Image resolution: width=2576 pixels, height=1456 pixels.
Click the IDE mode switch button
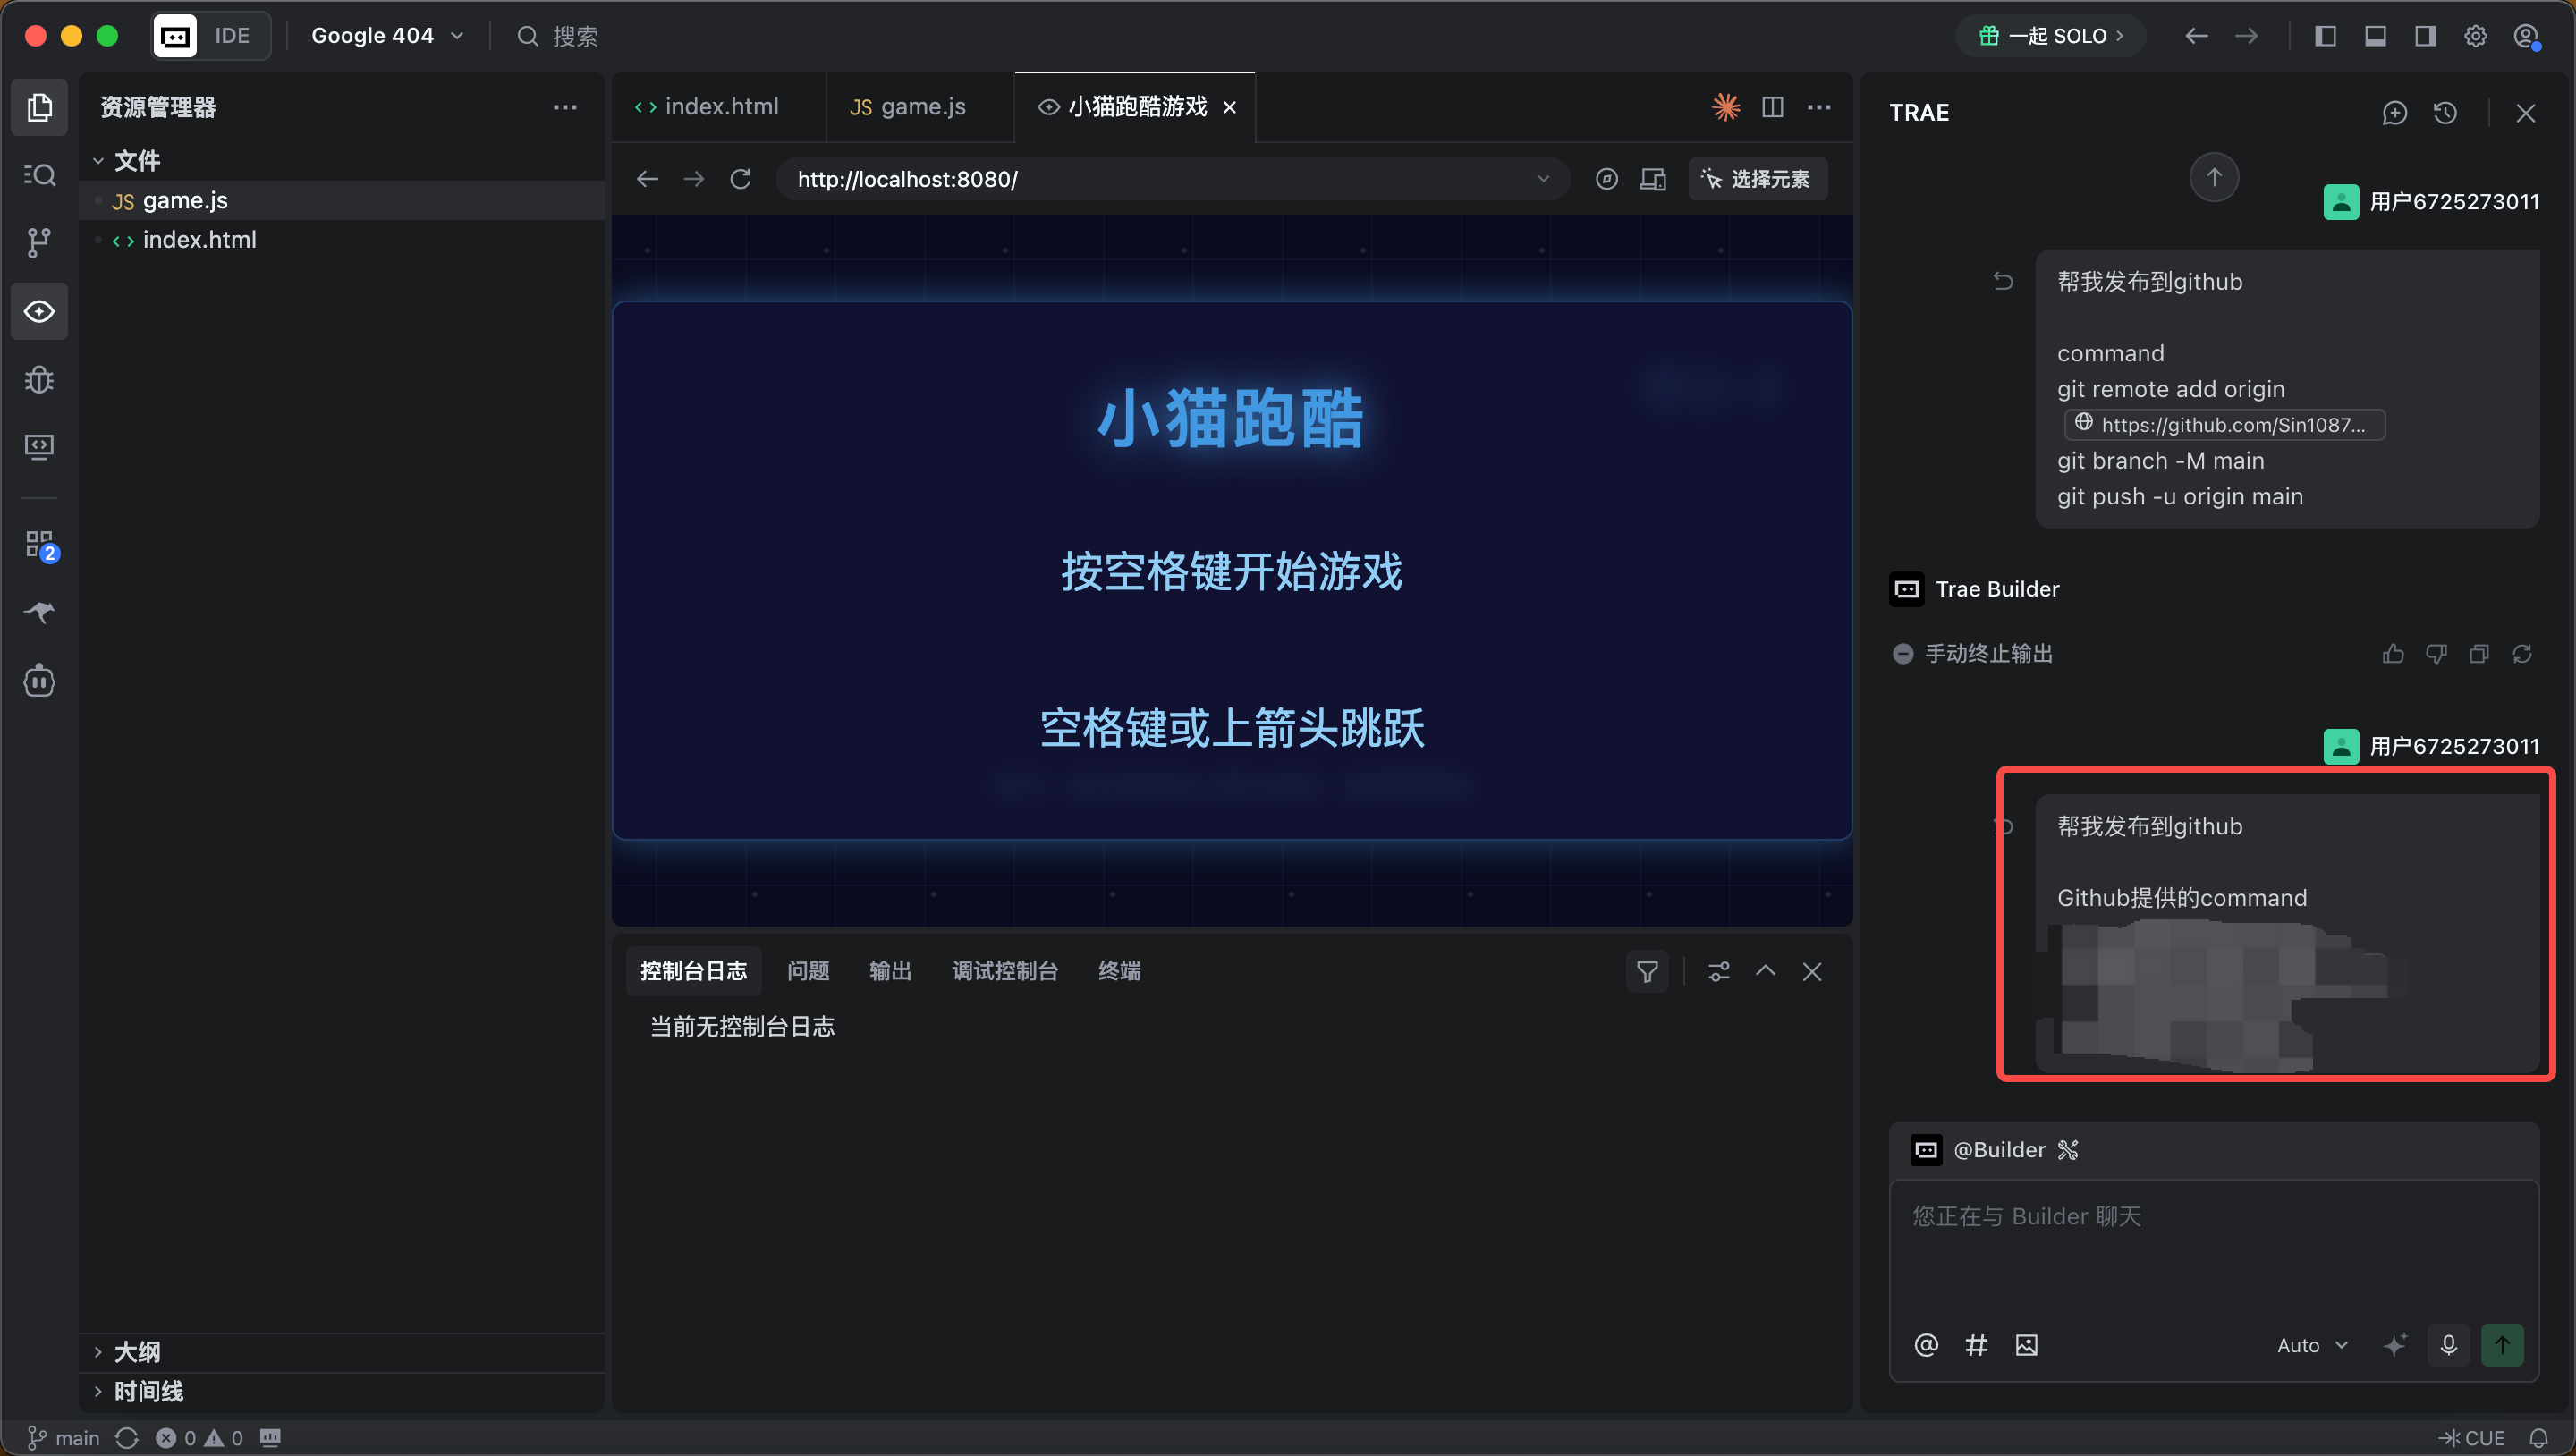(x=211, y=36)
